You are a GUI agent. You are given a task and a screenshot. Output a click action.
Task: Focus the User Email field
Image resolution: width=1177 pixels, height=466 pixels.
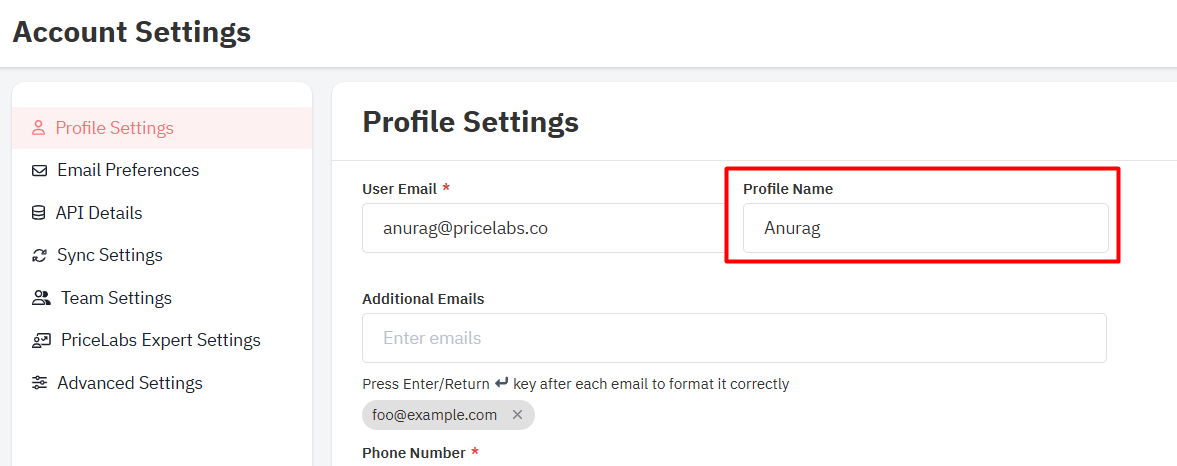[544, 228]
